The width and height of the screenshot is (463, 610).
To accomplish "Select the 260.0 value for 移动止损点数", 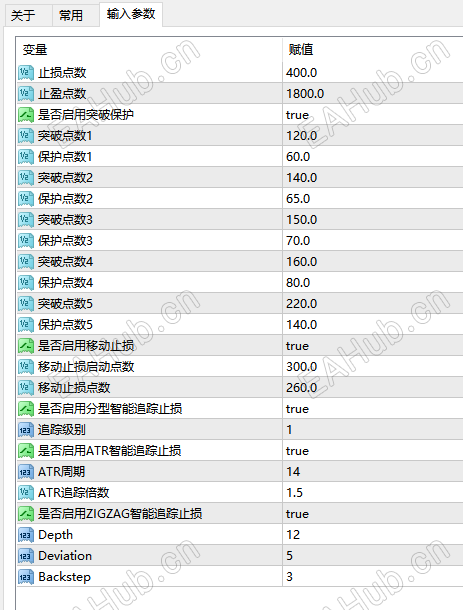I will tap(302, 388).
